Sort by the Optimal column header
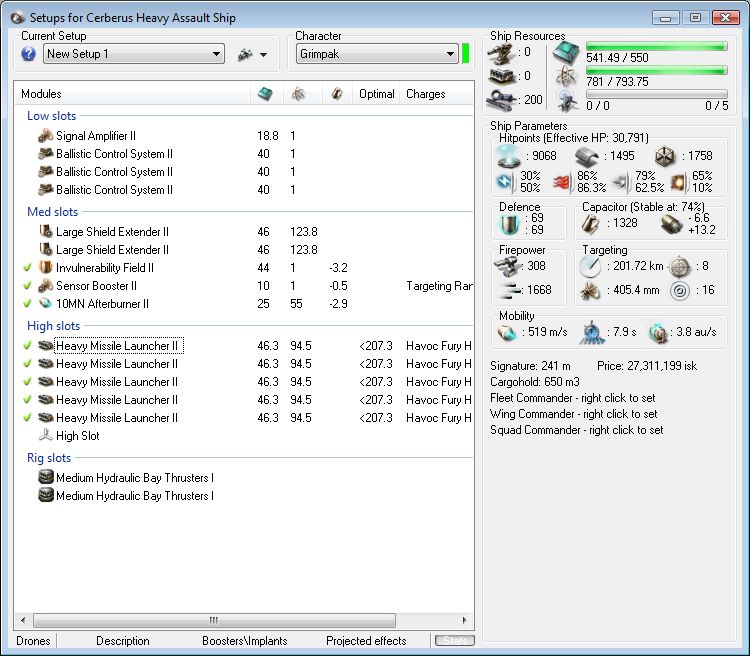This screenshot has height=656, width=750. click(x=376, y=94)
